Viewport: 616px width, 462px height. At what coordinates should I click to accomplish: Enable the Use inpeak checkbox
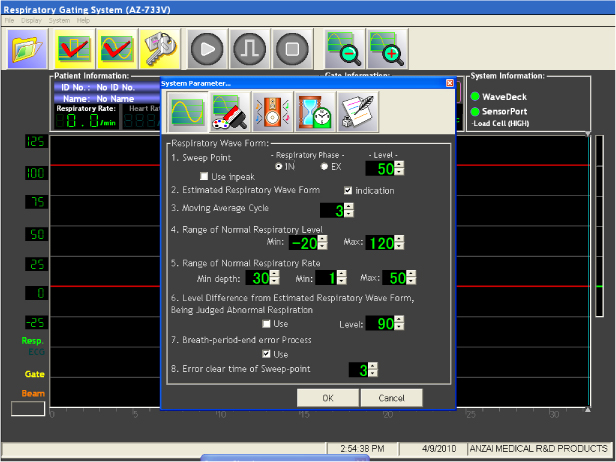[x=204, y=177]
